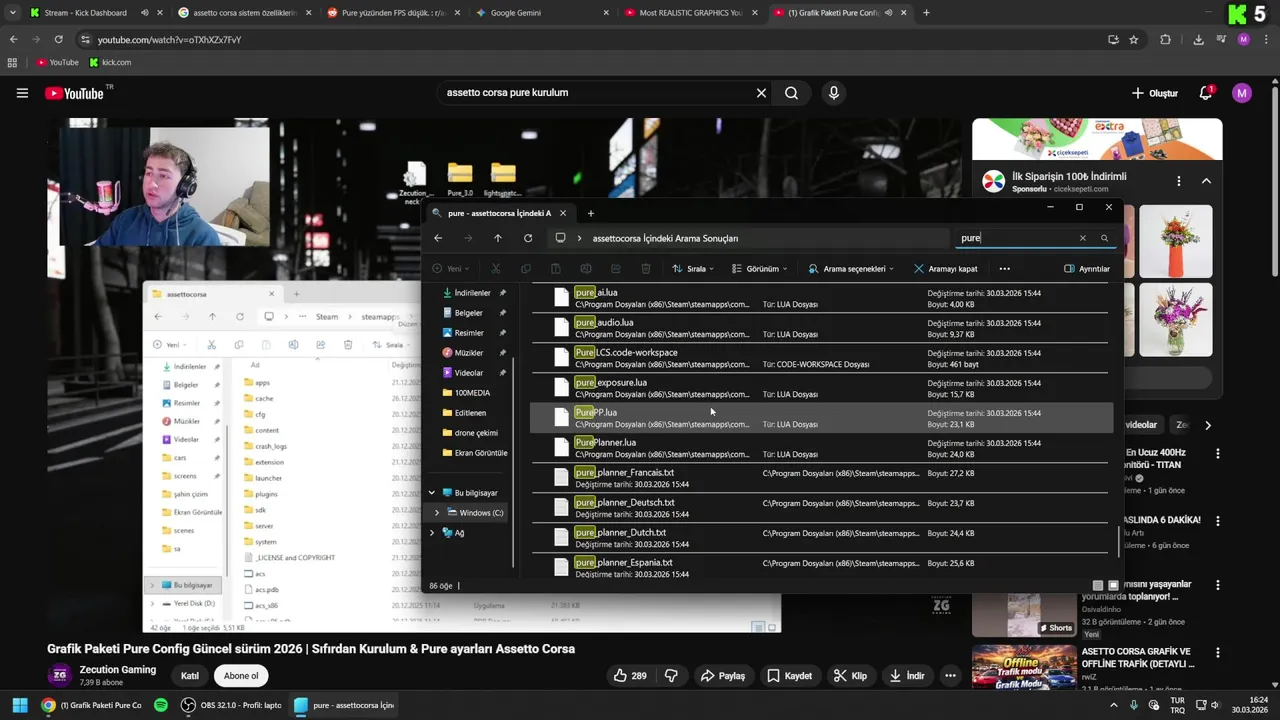Click Paylaş to share the video

pyautogui.click(x=723, y=676)
